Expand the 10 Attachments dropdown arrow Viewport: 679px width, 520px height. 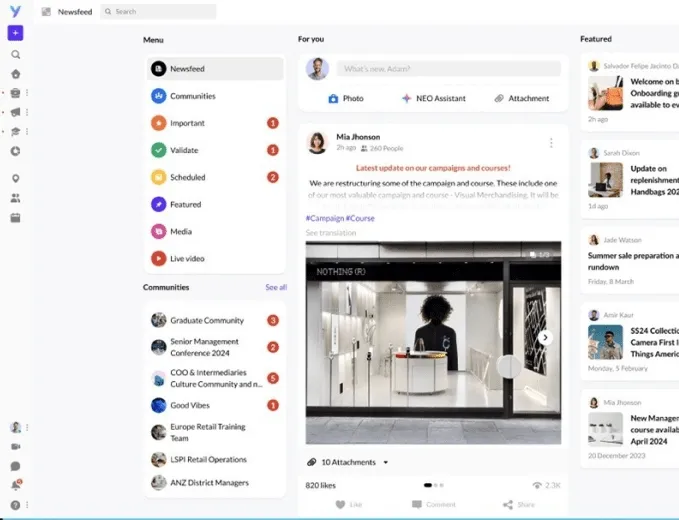(x=386, y=462)
